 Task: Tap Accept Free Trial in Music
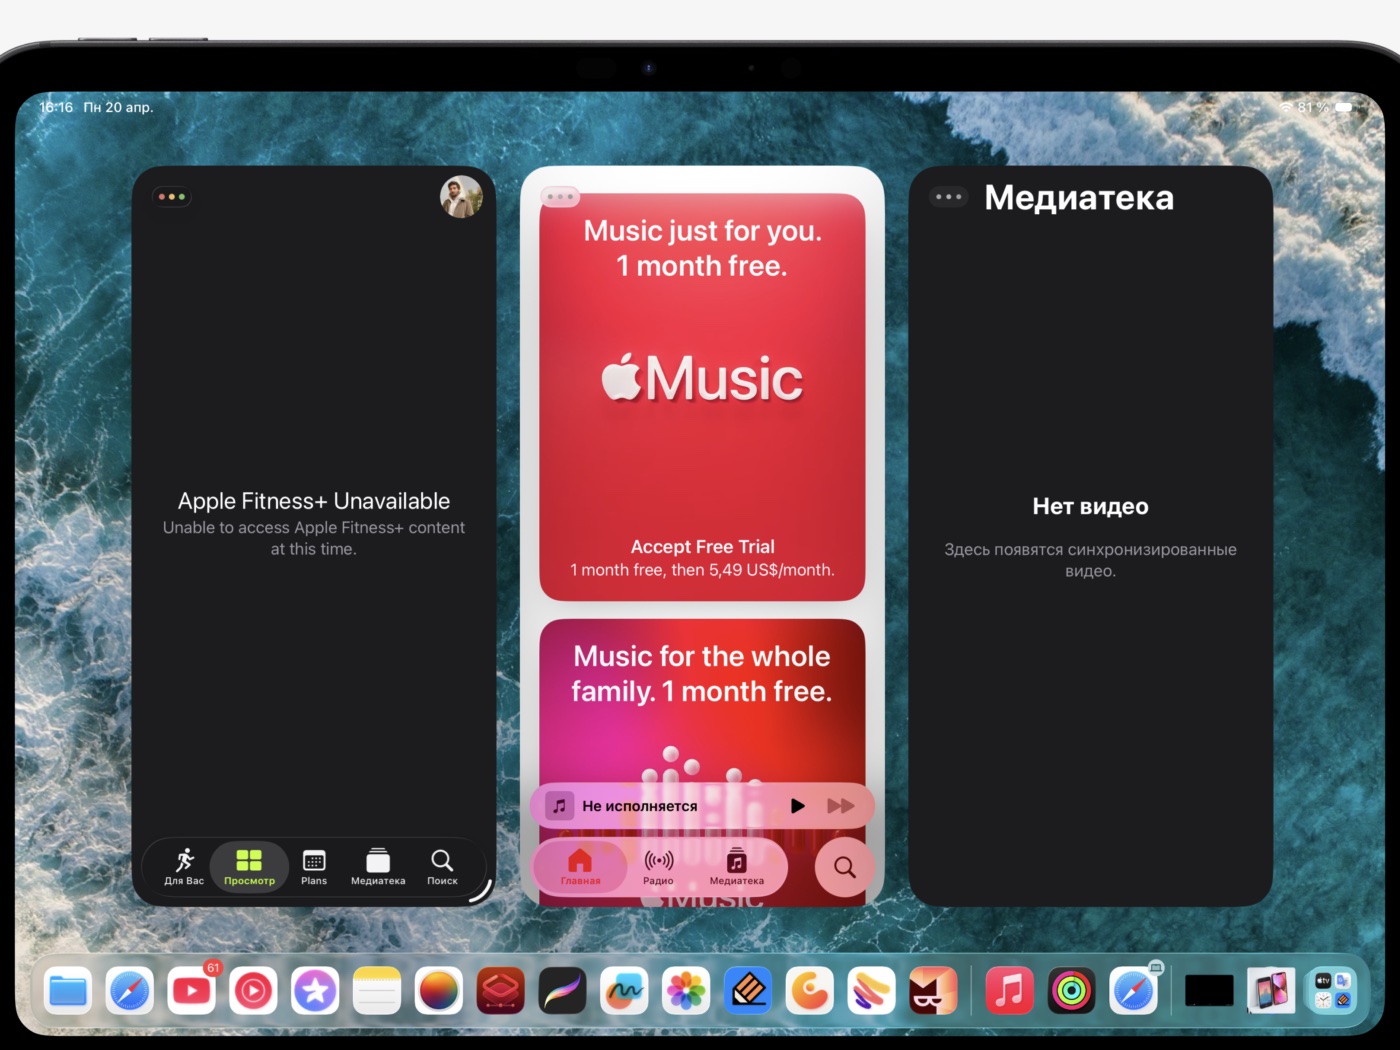pos(702,547)
